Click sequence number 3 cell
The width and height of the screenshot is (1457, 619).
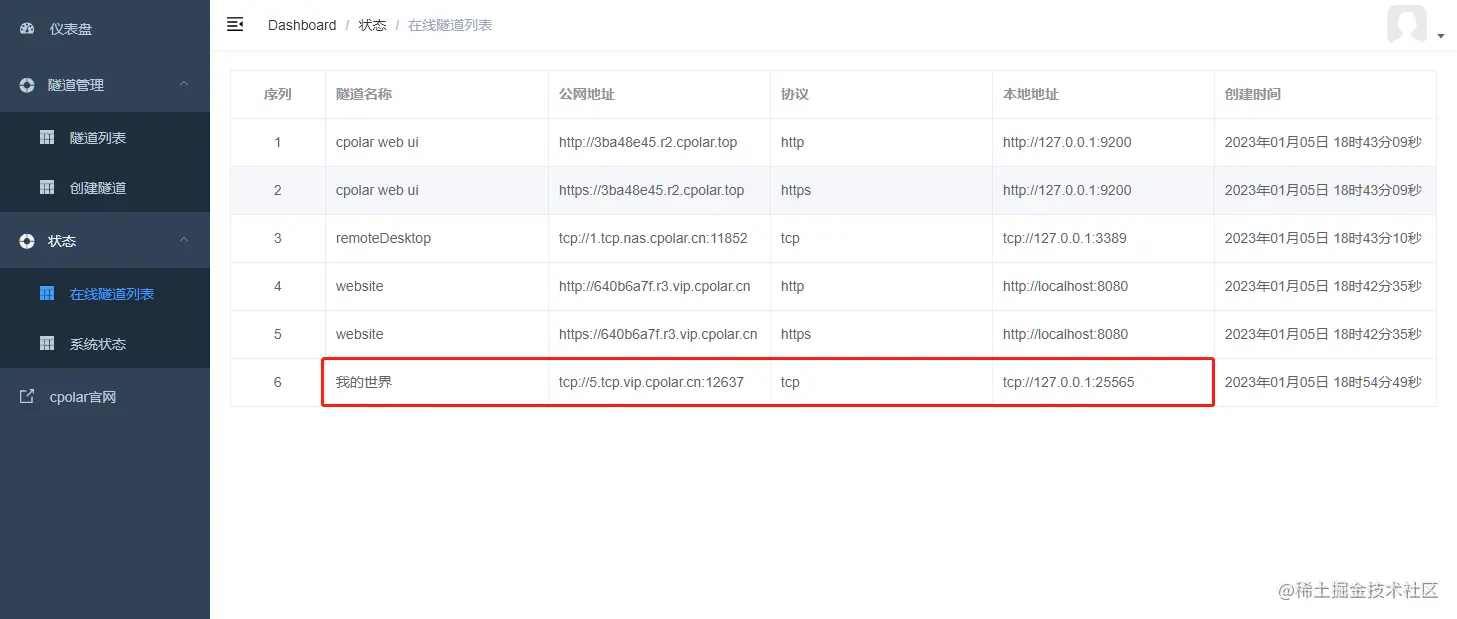(x=278, y=238)
